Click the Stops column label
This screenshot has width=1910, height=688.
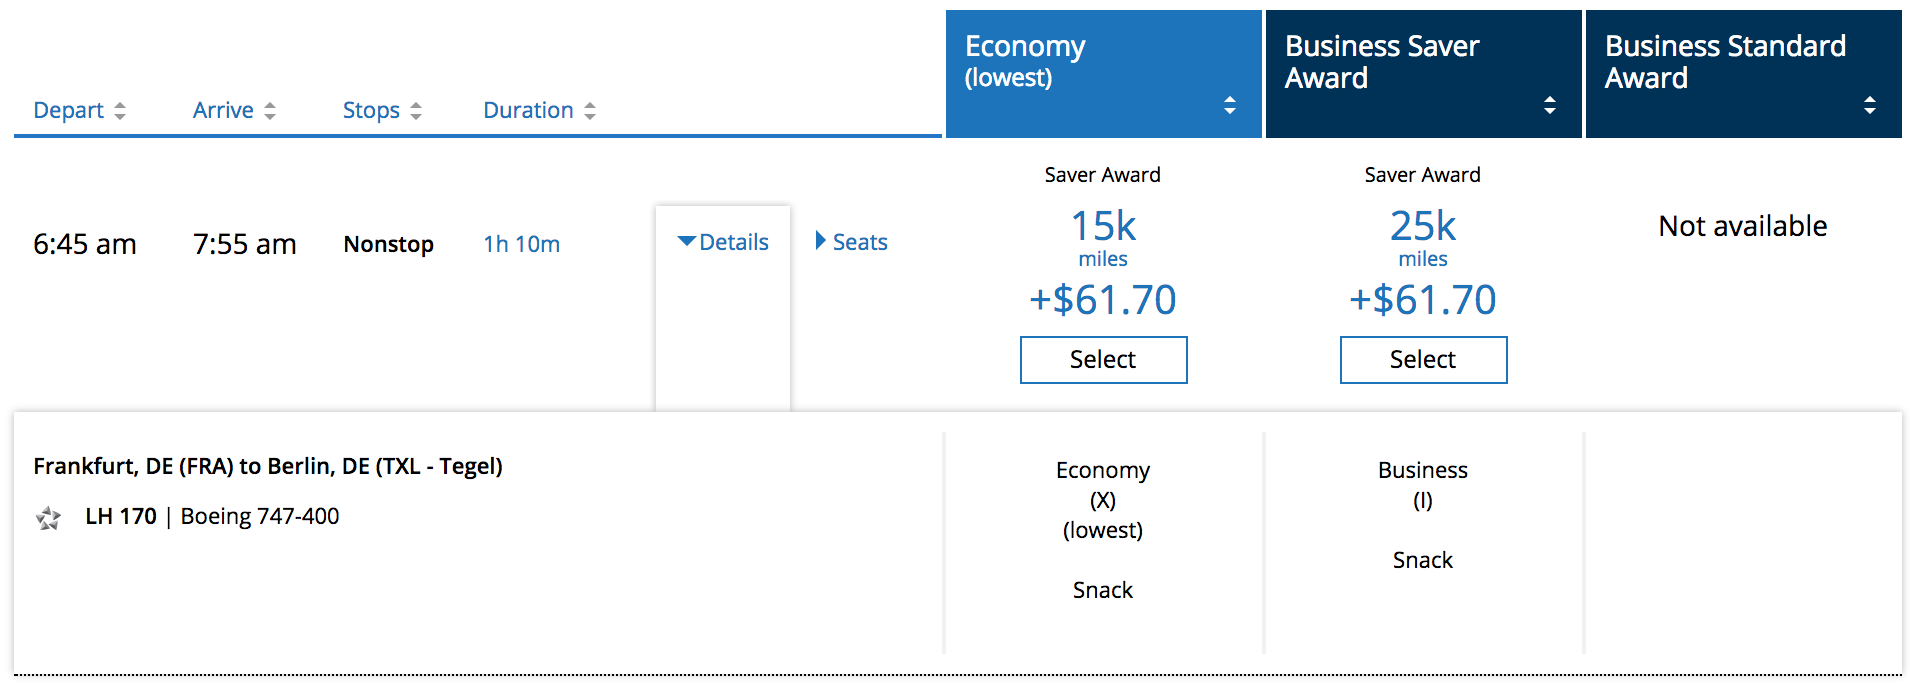coord(371,110)
